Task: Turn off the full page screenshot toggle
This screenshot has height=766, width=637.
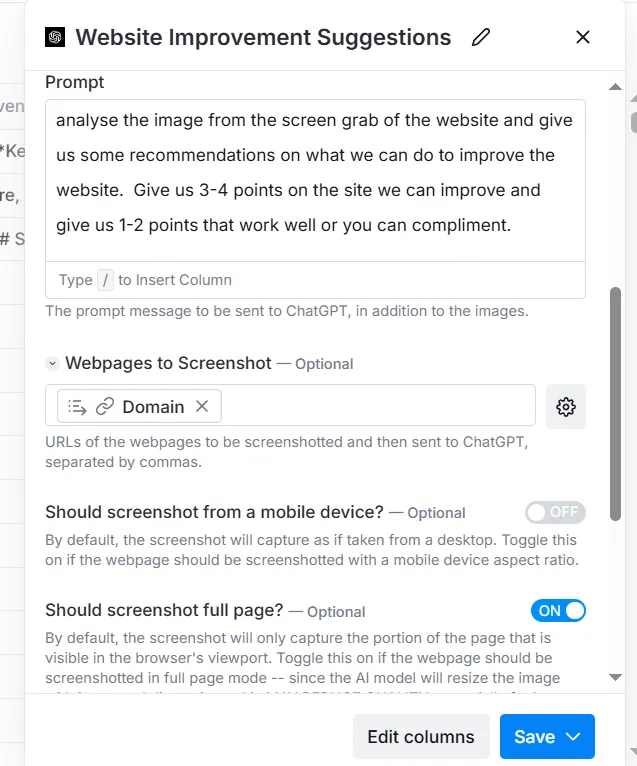Action: tap(558, 611)
